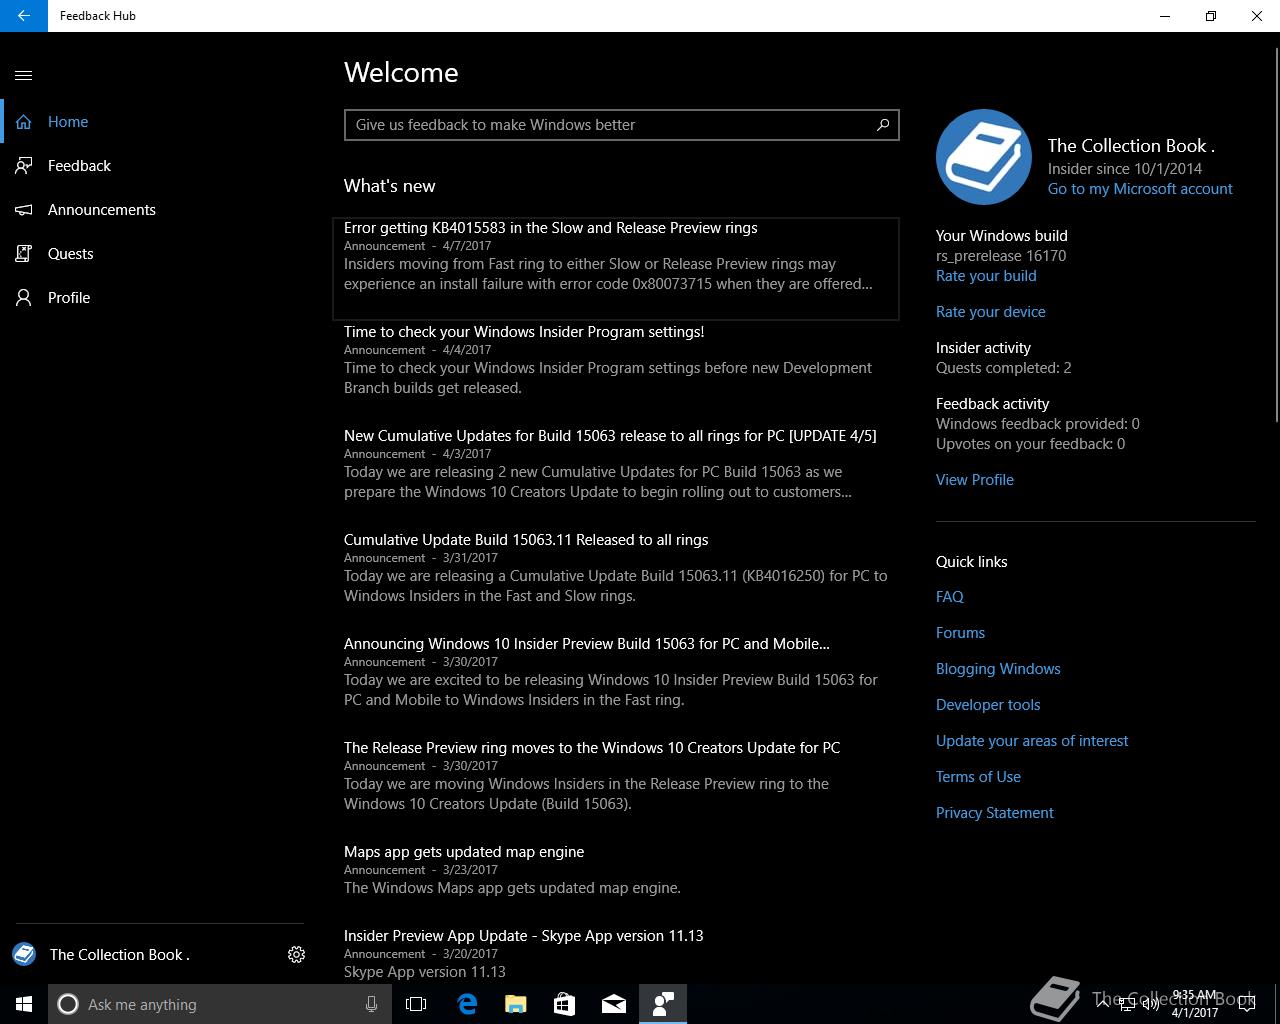The width and height of the screenshot is (1280, 1024).
Task: Click the Feedback person-speech icon
Action: (24, 166)
